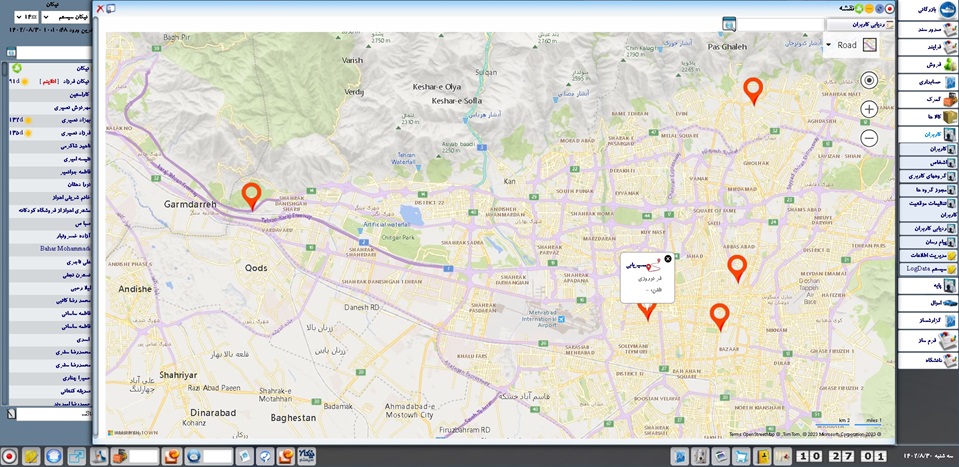This screenshot has width=959, height=467.
Task: Close the marker info popup
Action: 668,259
